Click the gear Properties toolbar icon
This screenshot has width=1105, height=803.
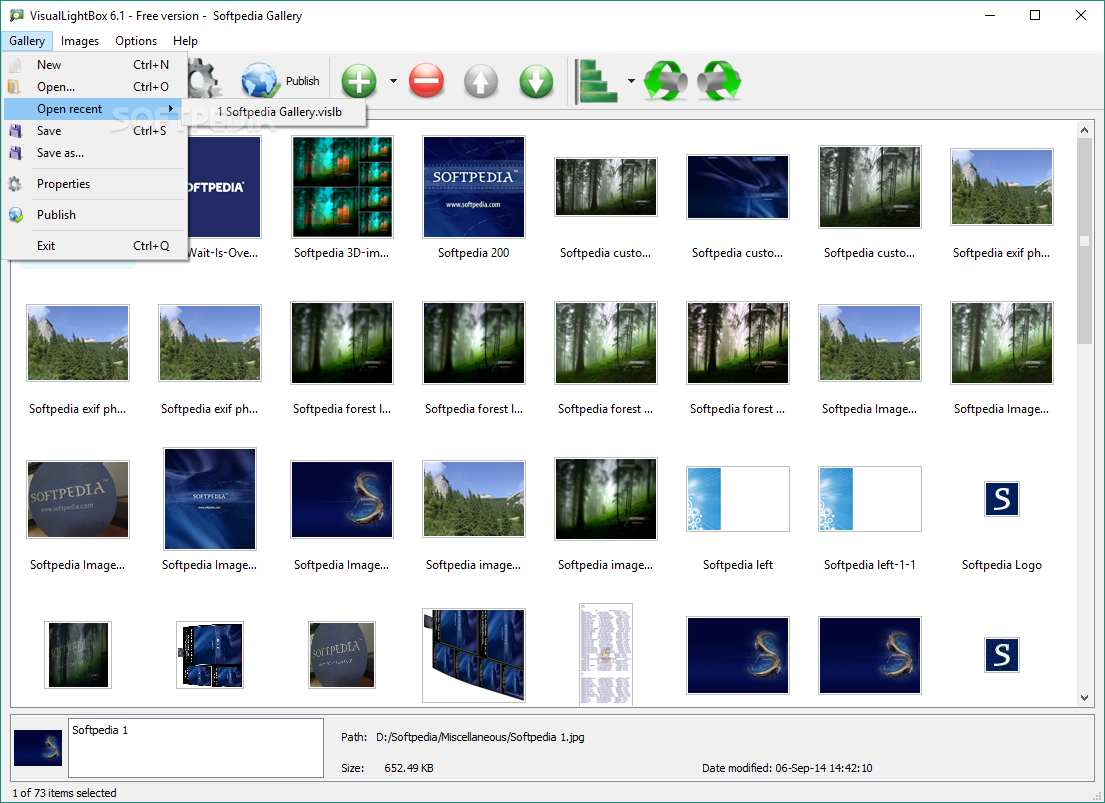pyautogui.click(x=204, y=79)
